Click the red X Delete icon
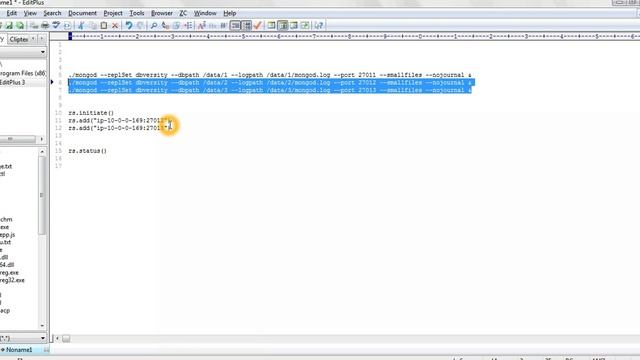Screen dimensions: 640x360 [115, 25]
